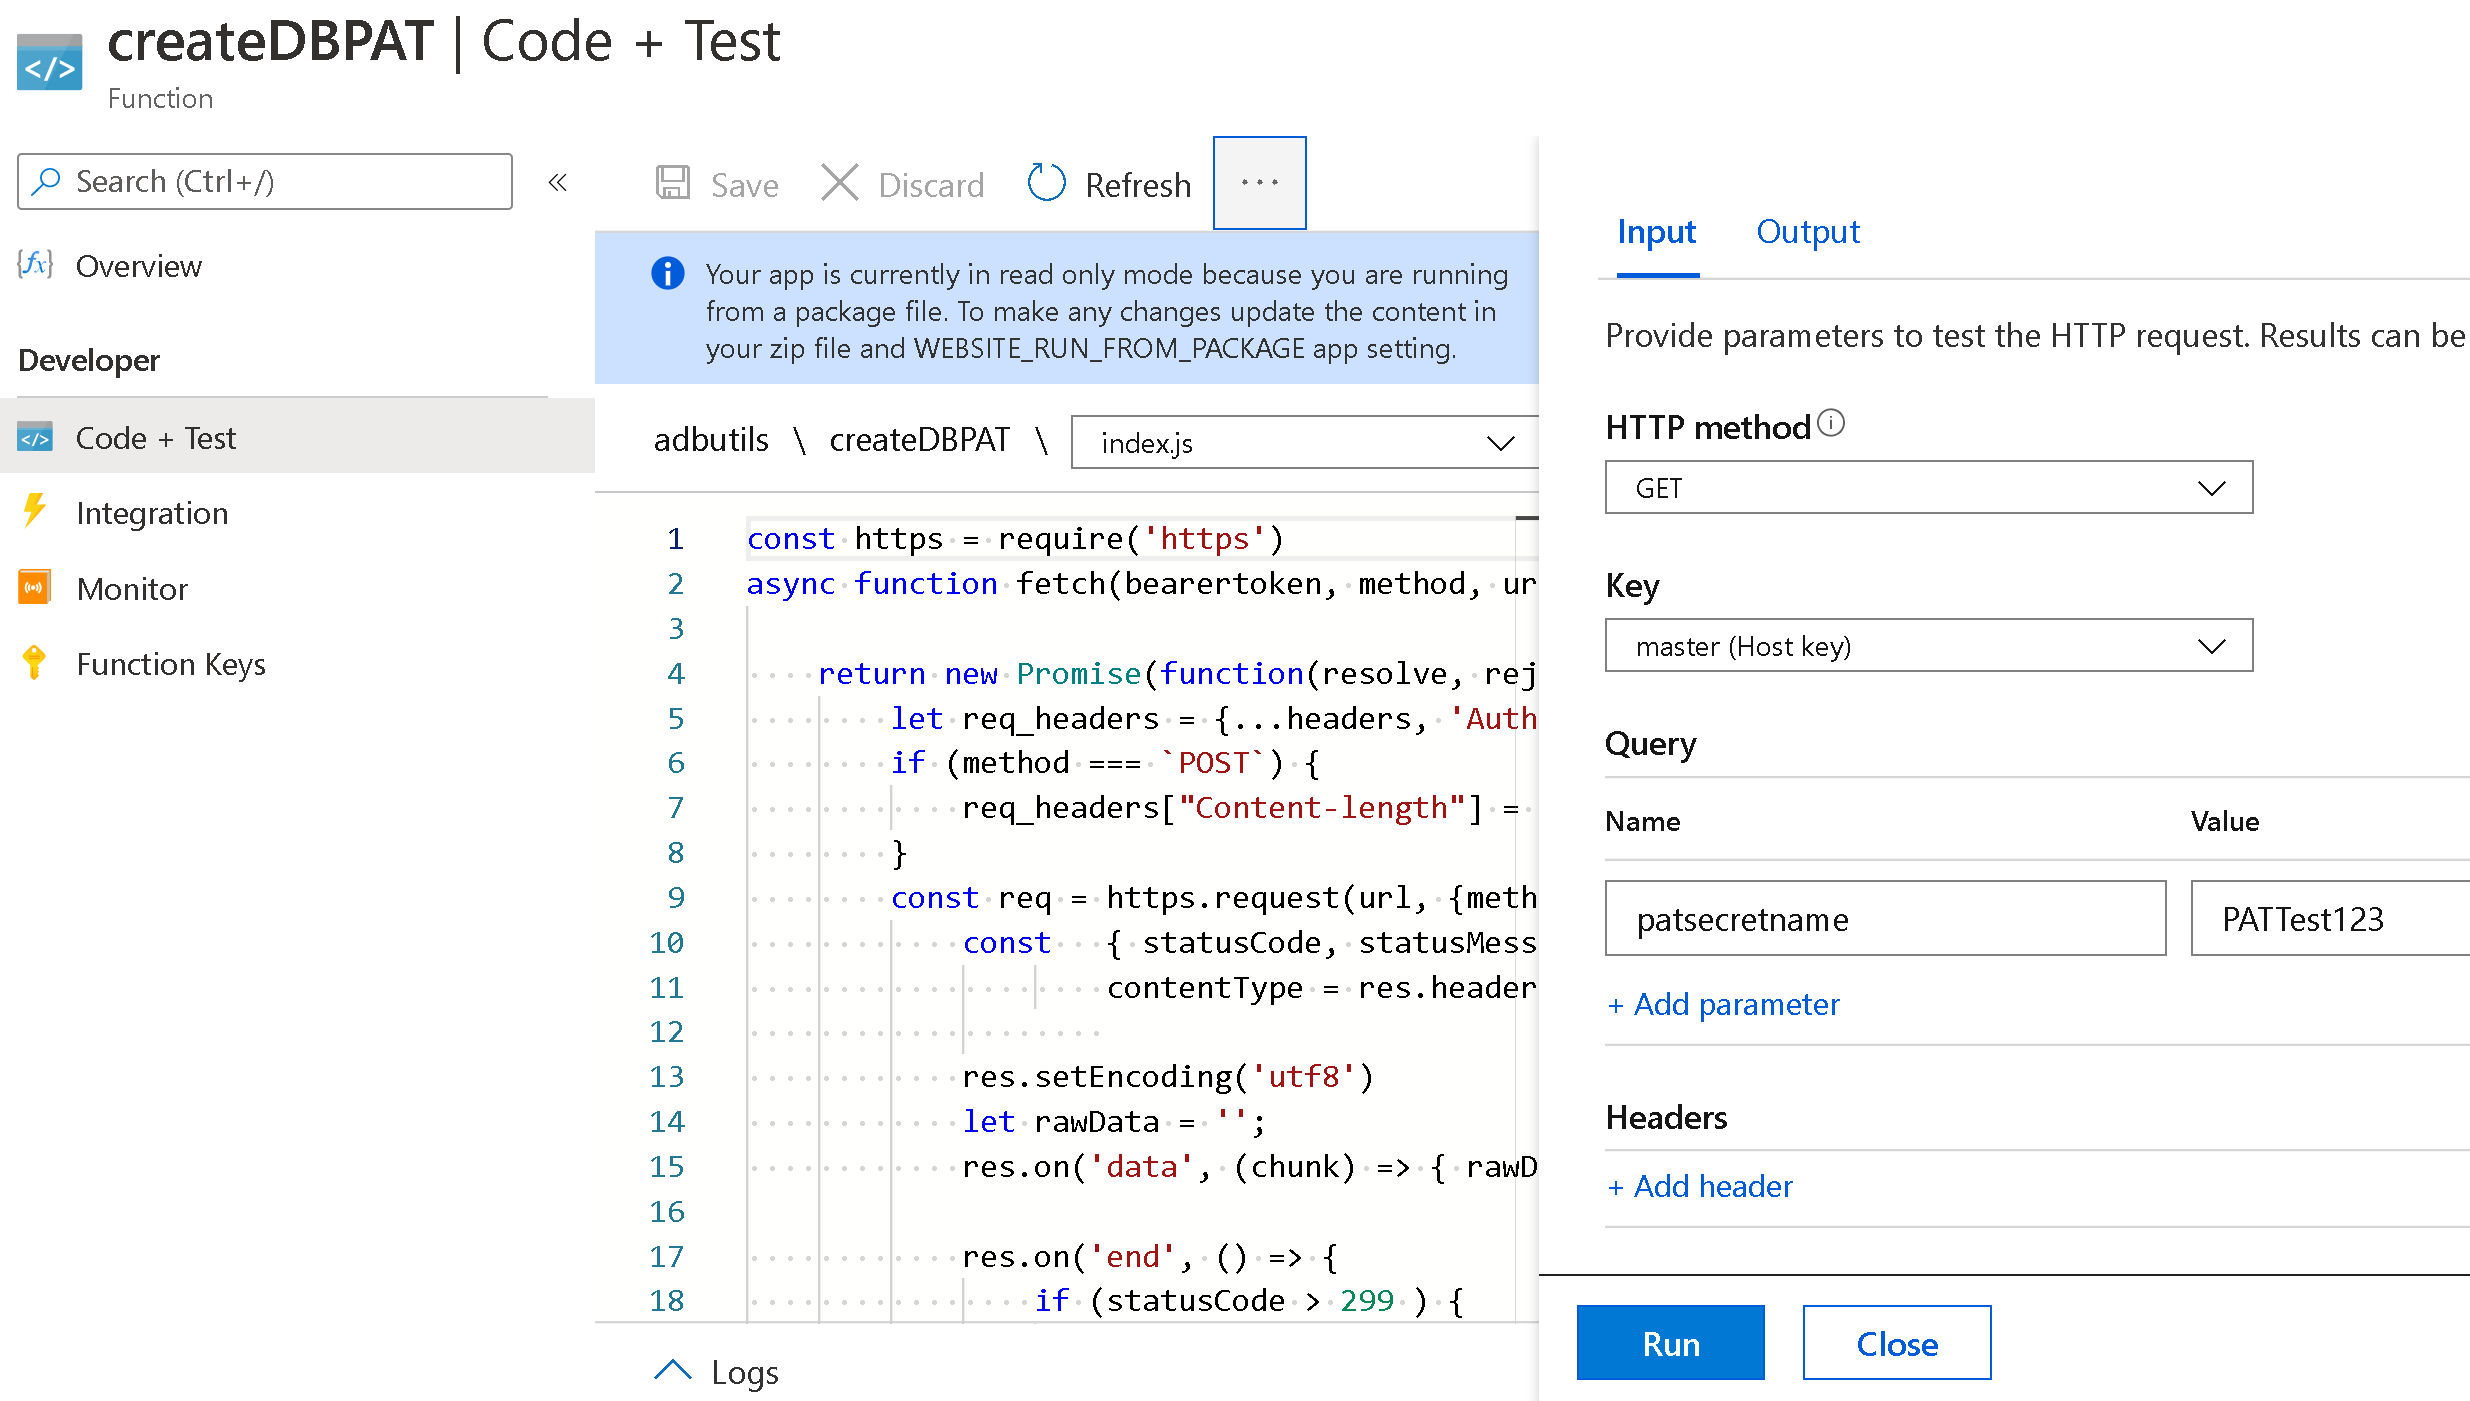
Task: Click the Function Keys key icon
Action: pyautogui.click(x=34, y=663)
